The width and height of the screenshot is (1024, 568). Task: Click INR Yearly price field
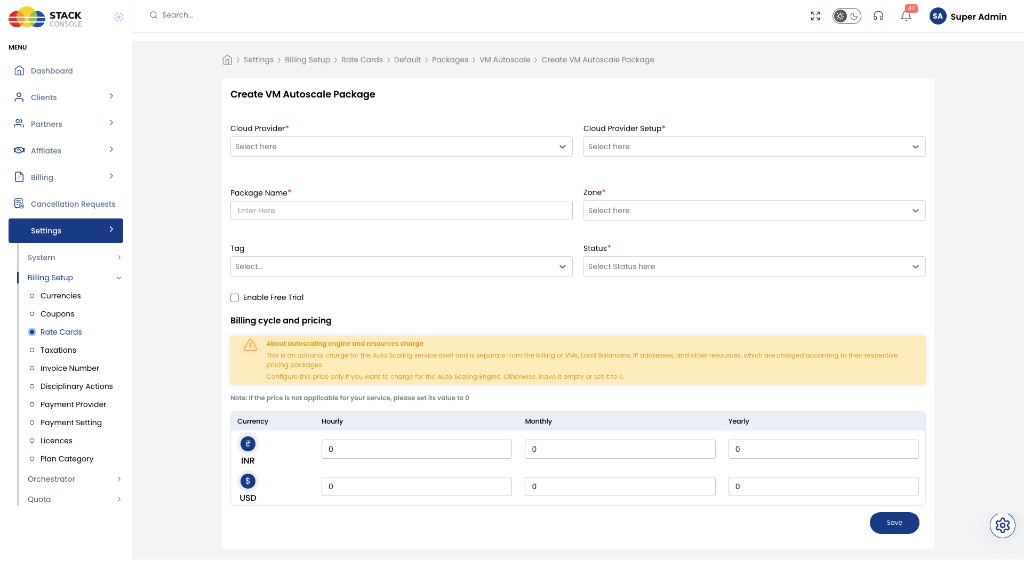(823, 449)
